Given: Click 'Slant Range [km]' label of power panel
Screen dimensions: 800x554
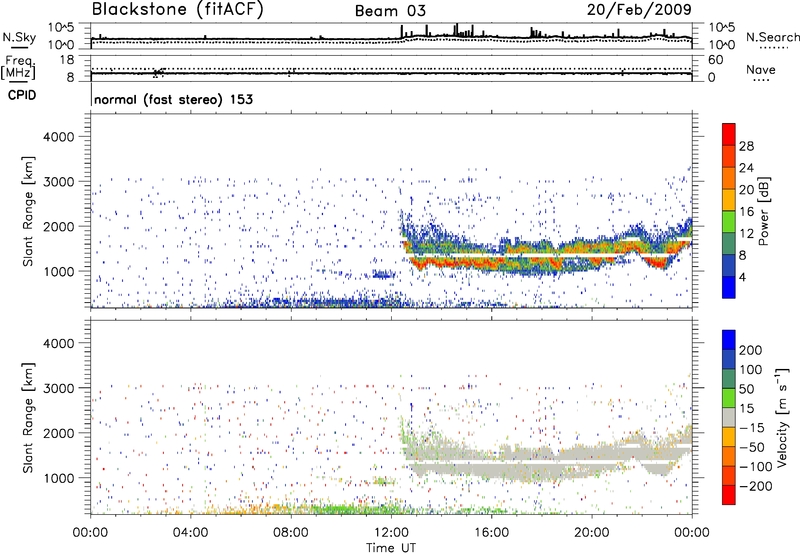Looking at the screenshot, I should pyautogui.click(x=29, y=211).
